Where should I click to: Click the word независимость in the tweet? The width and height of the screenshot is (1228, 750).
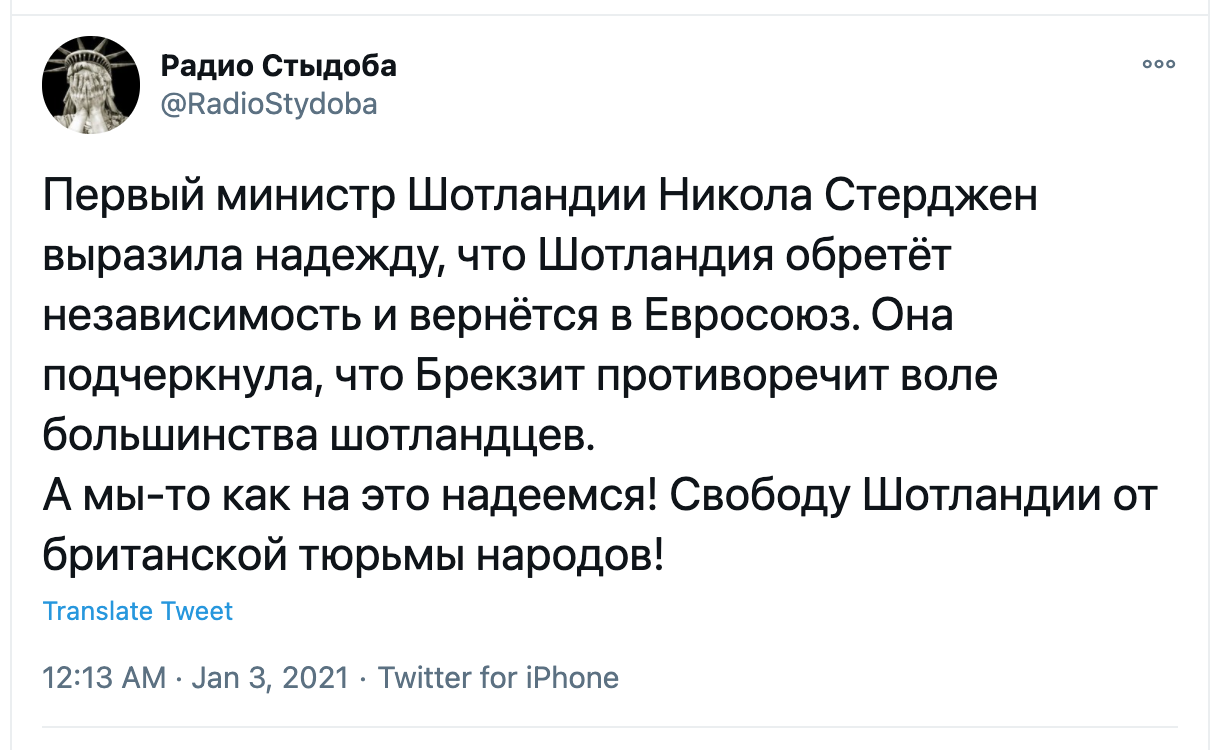202,315
